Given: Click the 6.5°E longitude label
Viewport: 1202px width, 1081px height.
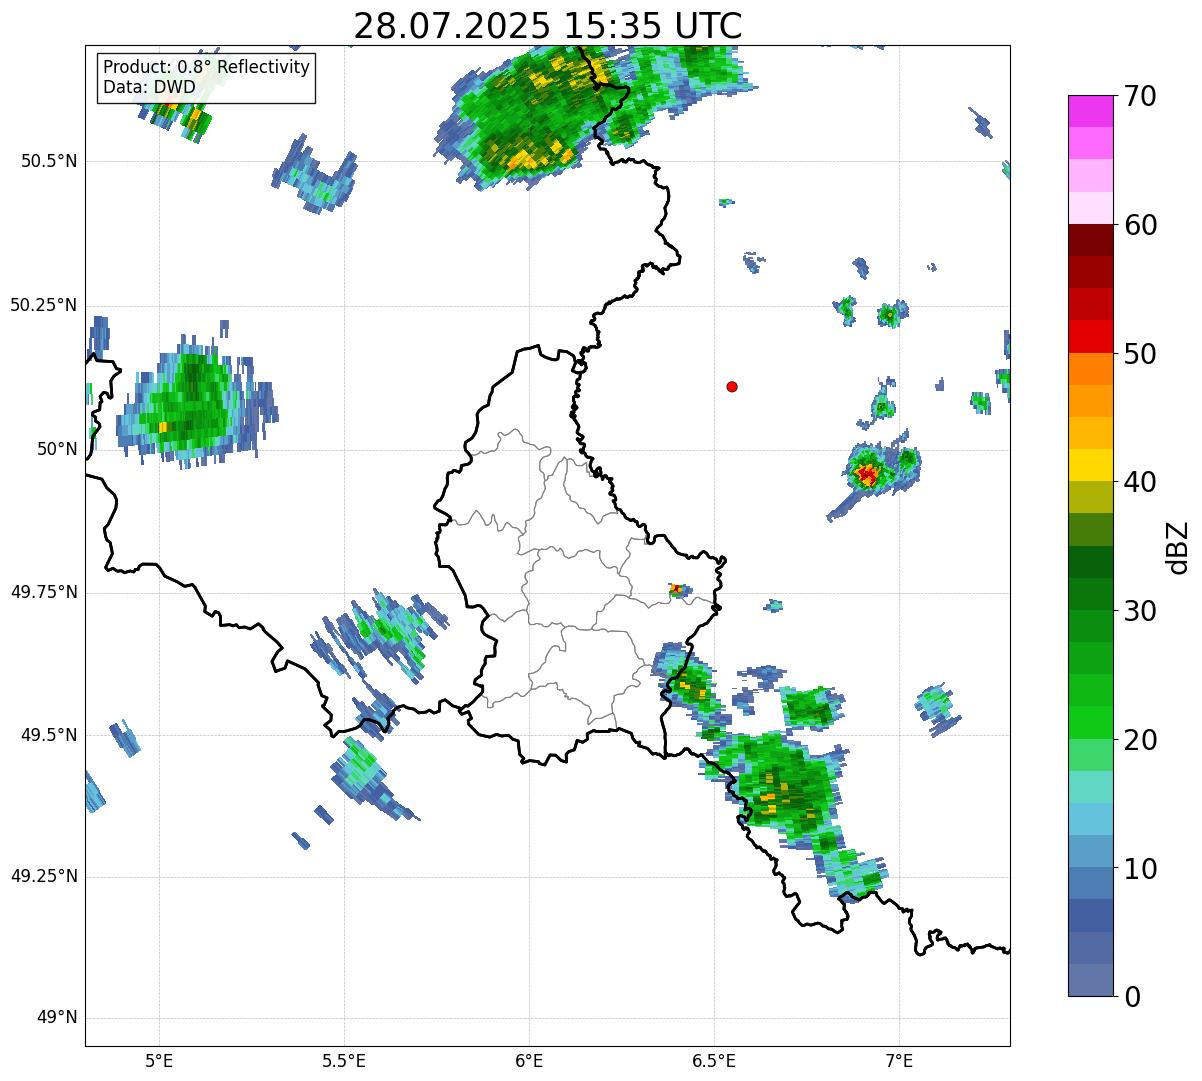Looking at the screenshot, I should tap(714, 1060).
